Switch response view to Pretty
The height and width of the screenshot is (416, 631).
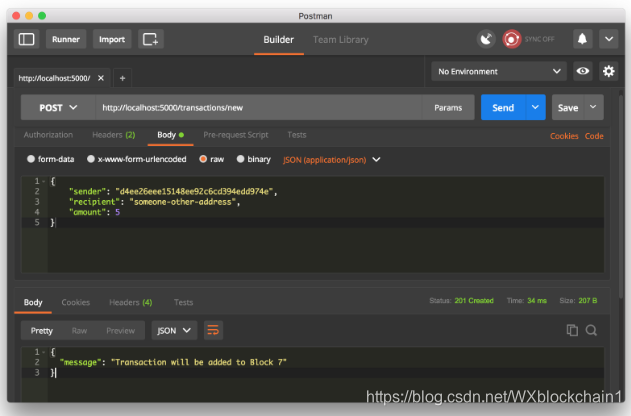click(x=41, y=331)
